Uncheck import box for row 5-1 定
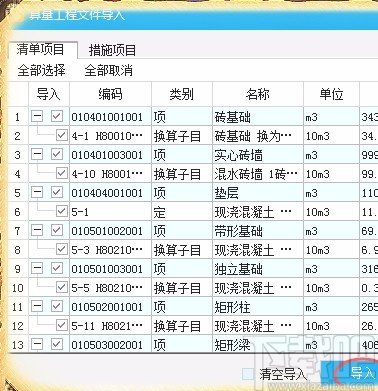The width and height of the screenshot is (378, 391). click(x=61, y=211)
